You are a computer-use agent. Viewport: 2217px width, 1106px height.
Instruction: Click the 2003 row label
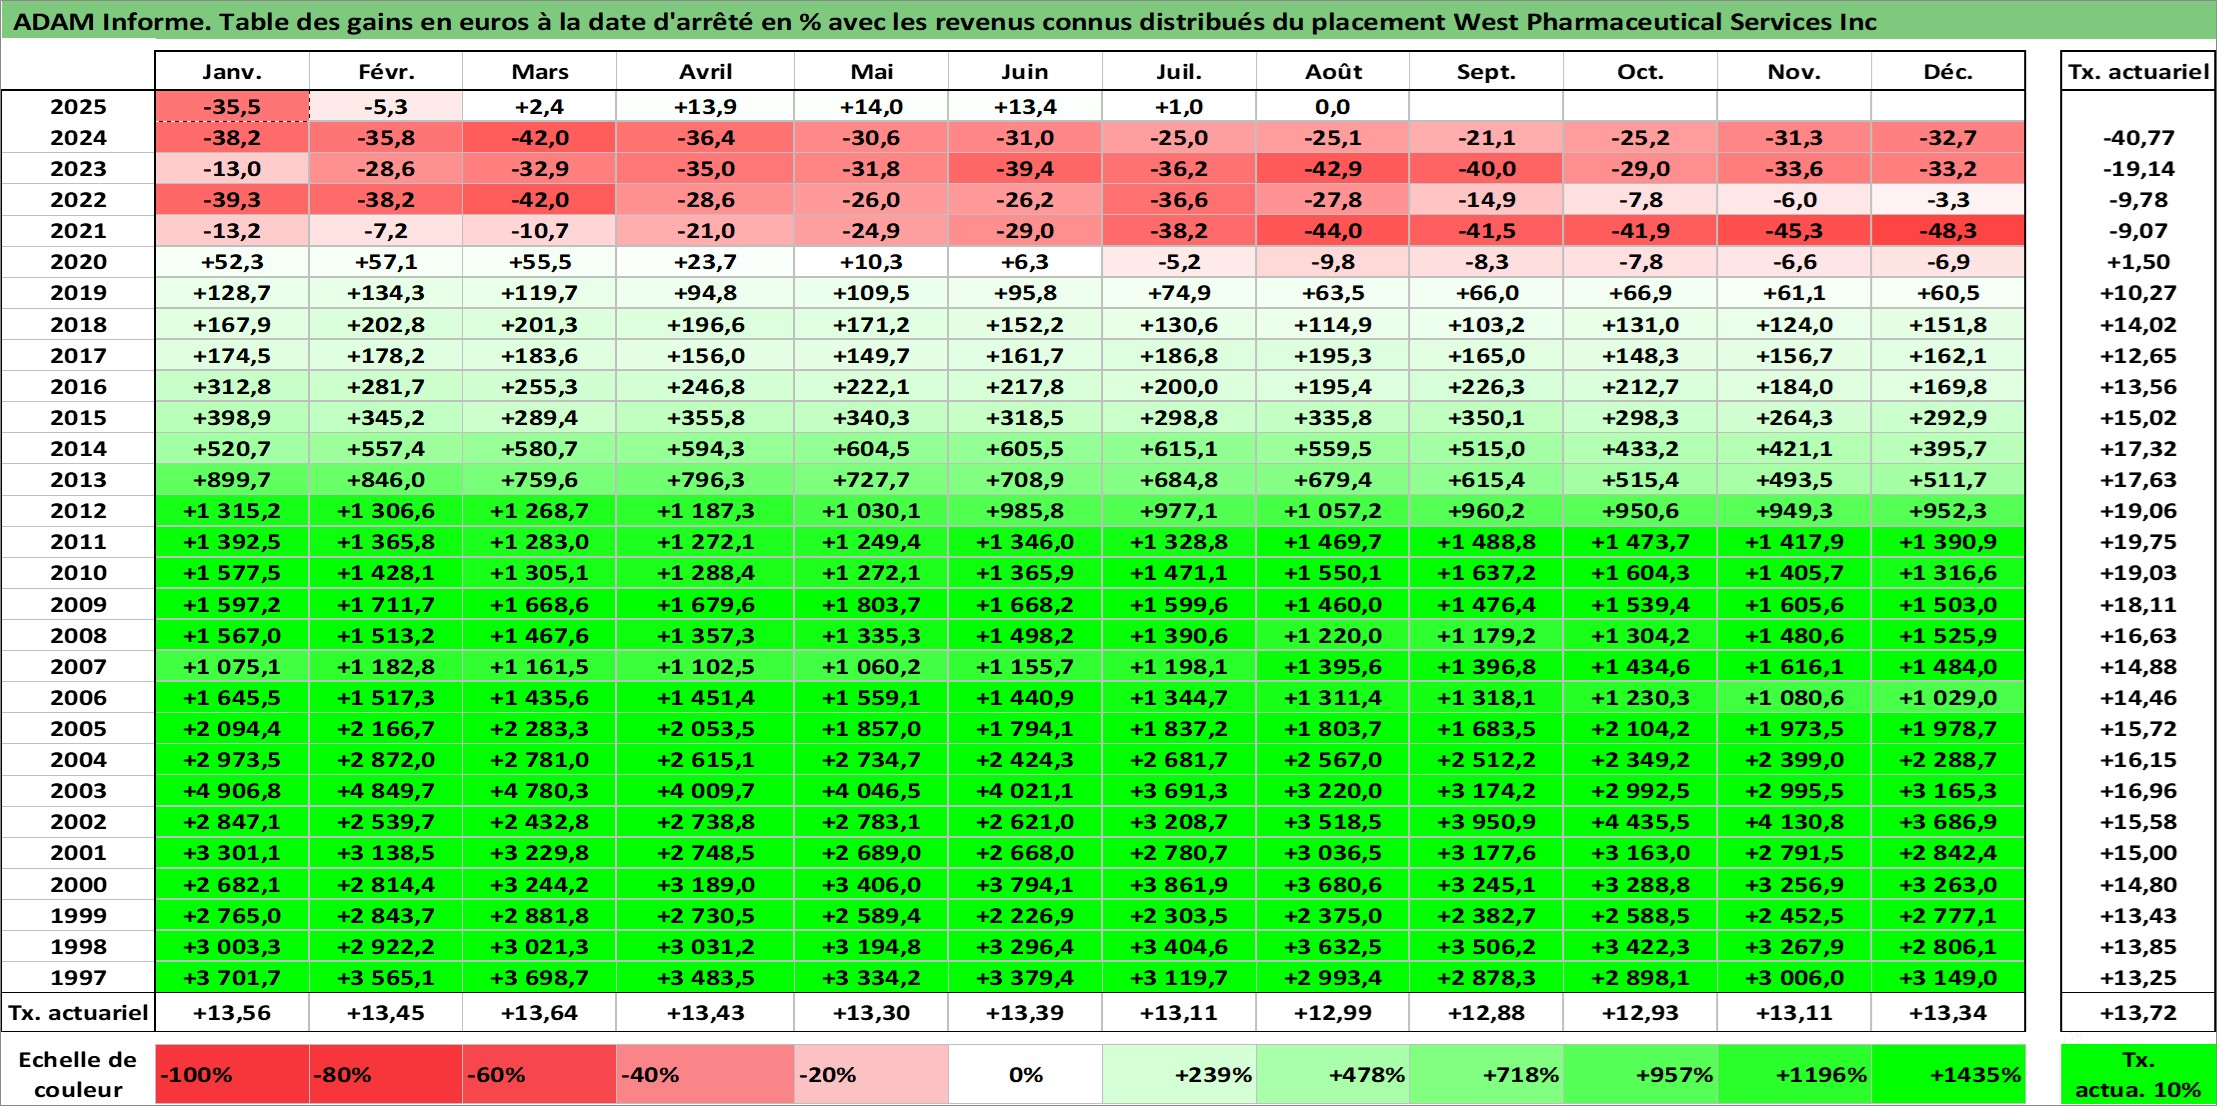(78, 791)
